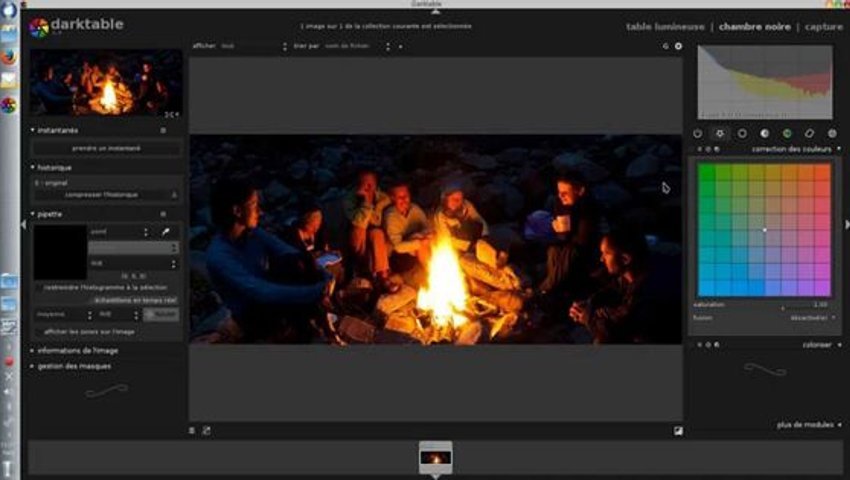
Task: Open the effects modules group (last icon)
Action: (832, 133)
